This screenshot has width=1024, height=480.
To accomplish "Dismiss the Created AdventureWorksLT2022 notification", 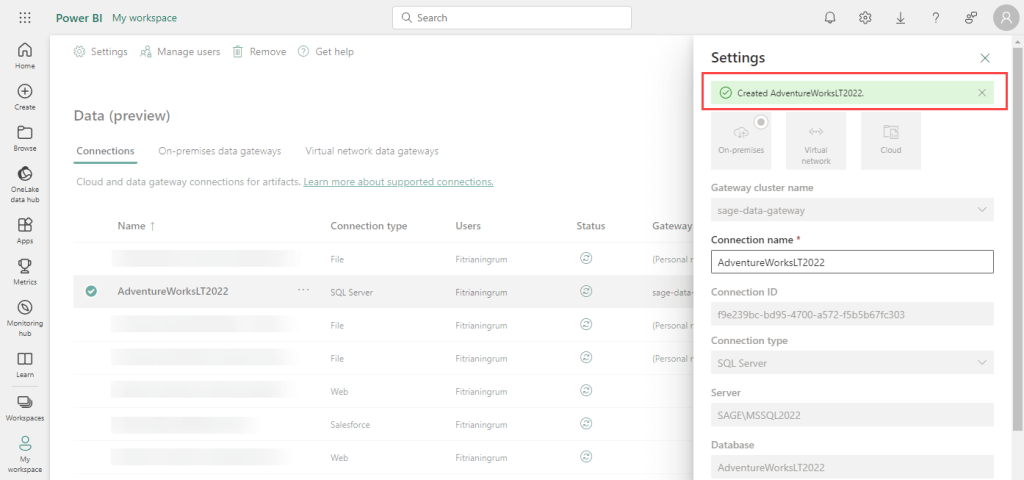I will click(982, 93).
